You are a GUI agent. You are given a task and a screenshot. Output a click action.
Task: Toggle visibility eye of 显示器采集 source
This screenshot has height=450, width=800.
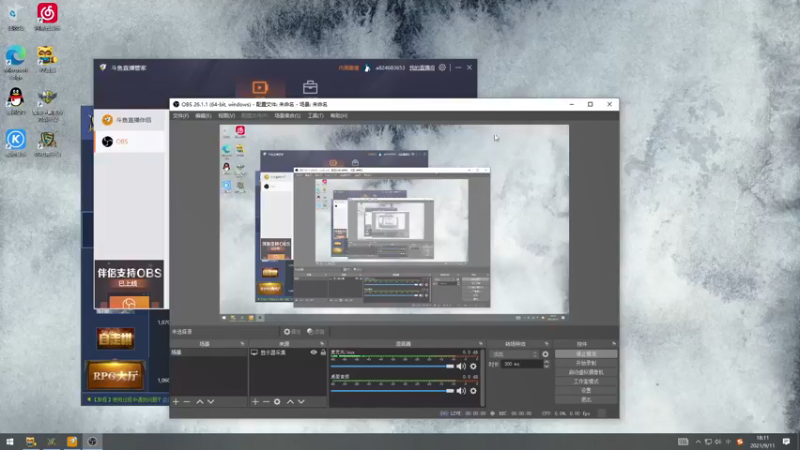coord(314,353)
